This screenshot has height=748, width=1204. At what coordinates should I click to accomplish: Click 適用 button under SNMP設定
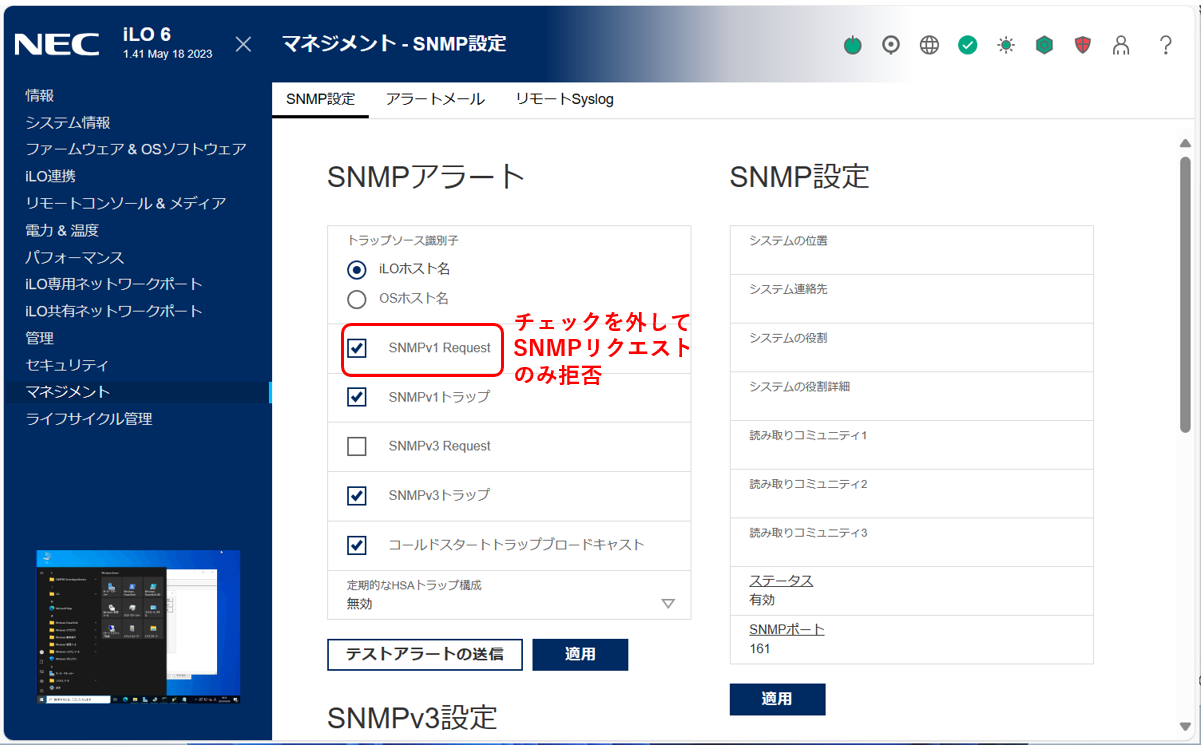777,700
